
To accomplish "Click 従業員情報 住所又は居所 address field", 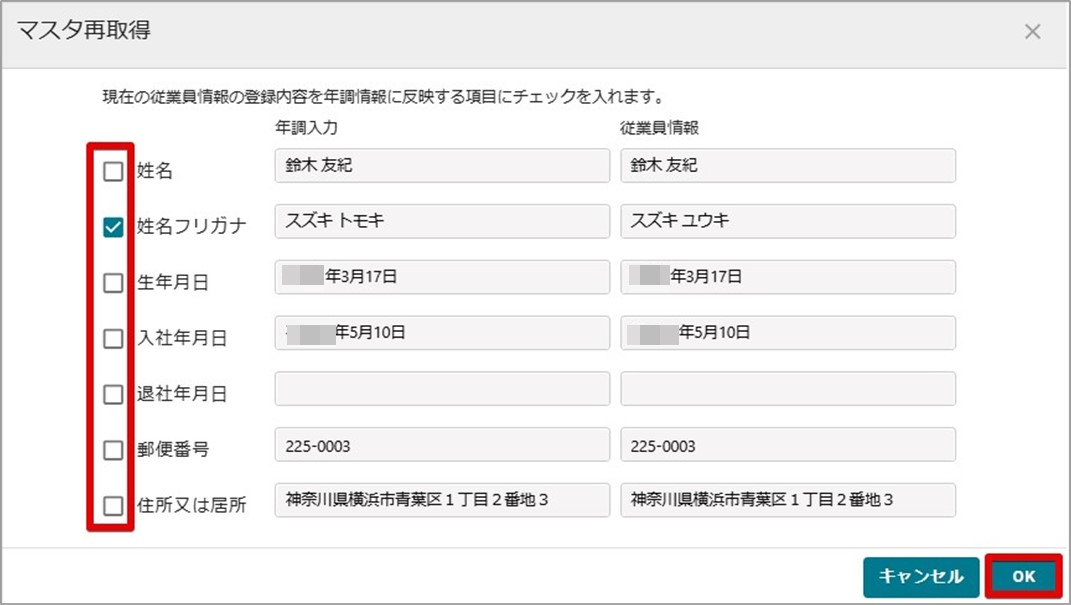I will tap(788, 501).
